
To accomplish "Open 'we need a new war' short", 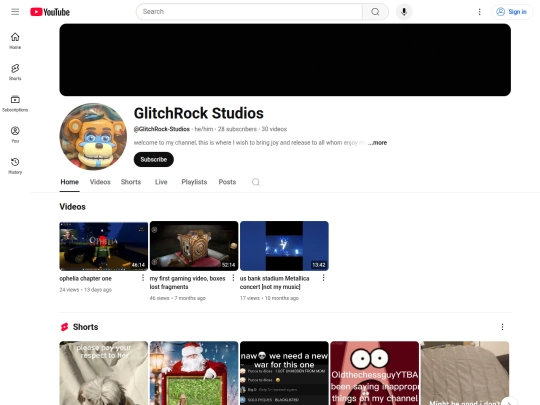I will (x=284, y=373).
